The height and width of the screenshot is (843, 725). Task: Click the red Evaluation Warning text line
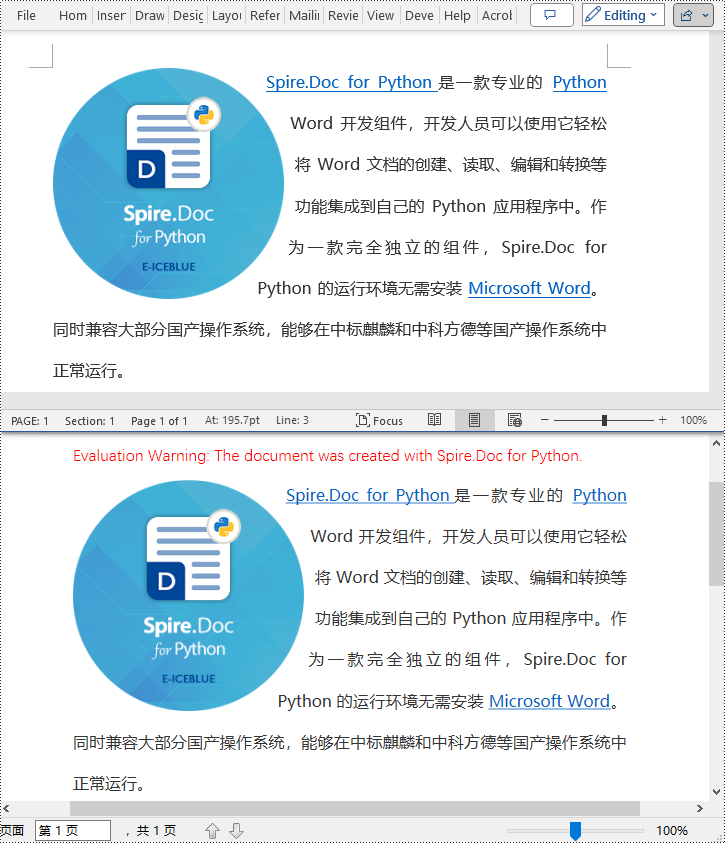coord(327,456)
